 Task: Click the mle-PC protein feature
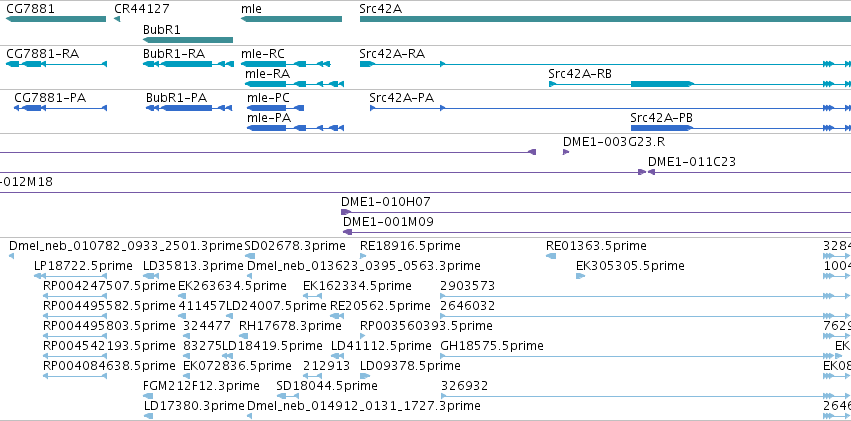pos(275,108)
